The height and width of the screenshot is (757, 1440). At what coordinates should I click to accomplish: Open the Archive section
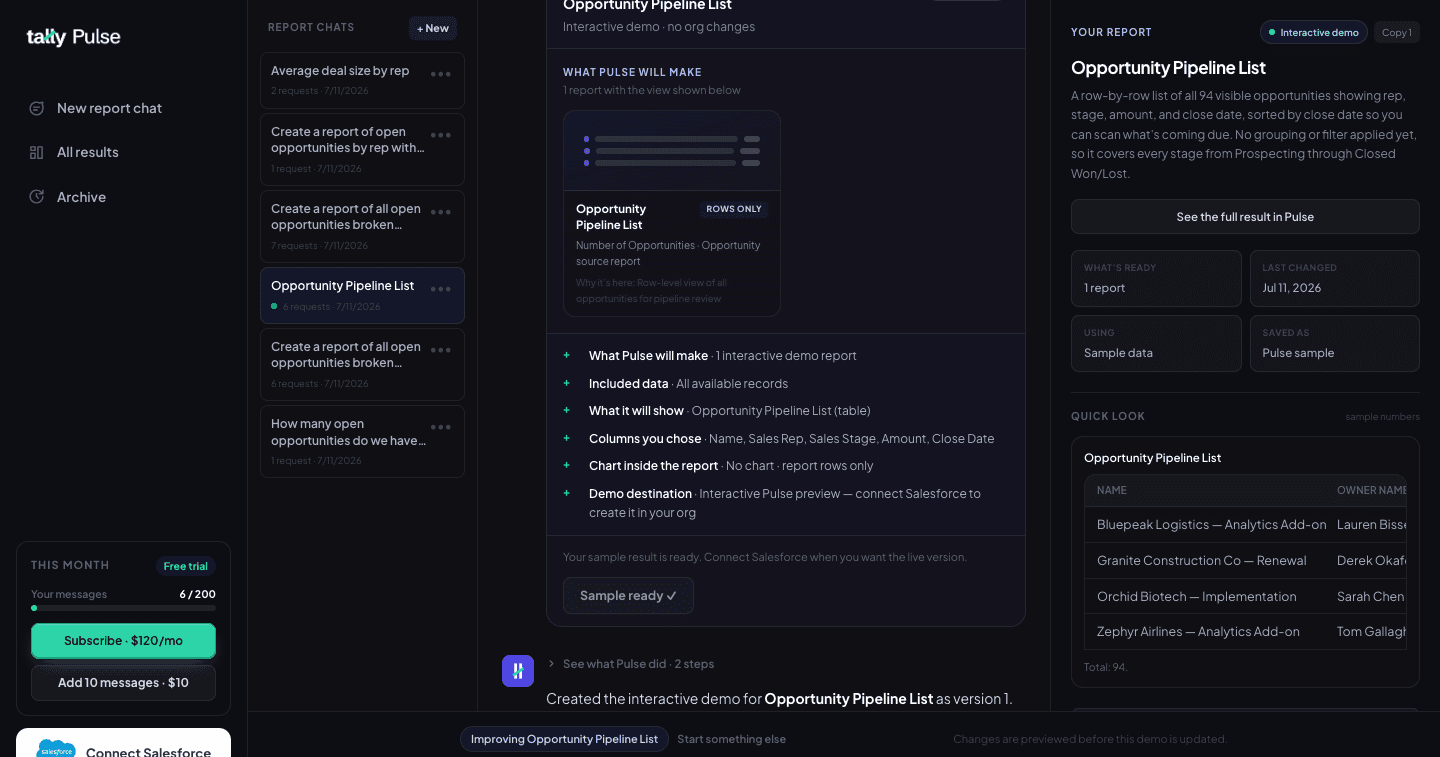(81, 197)
